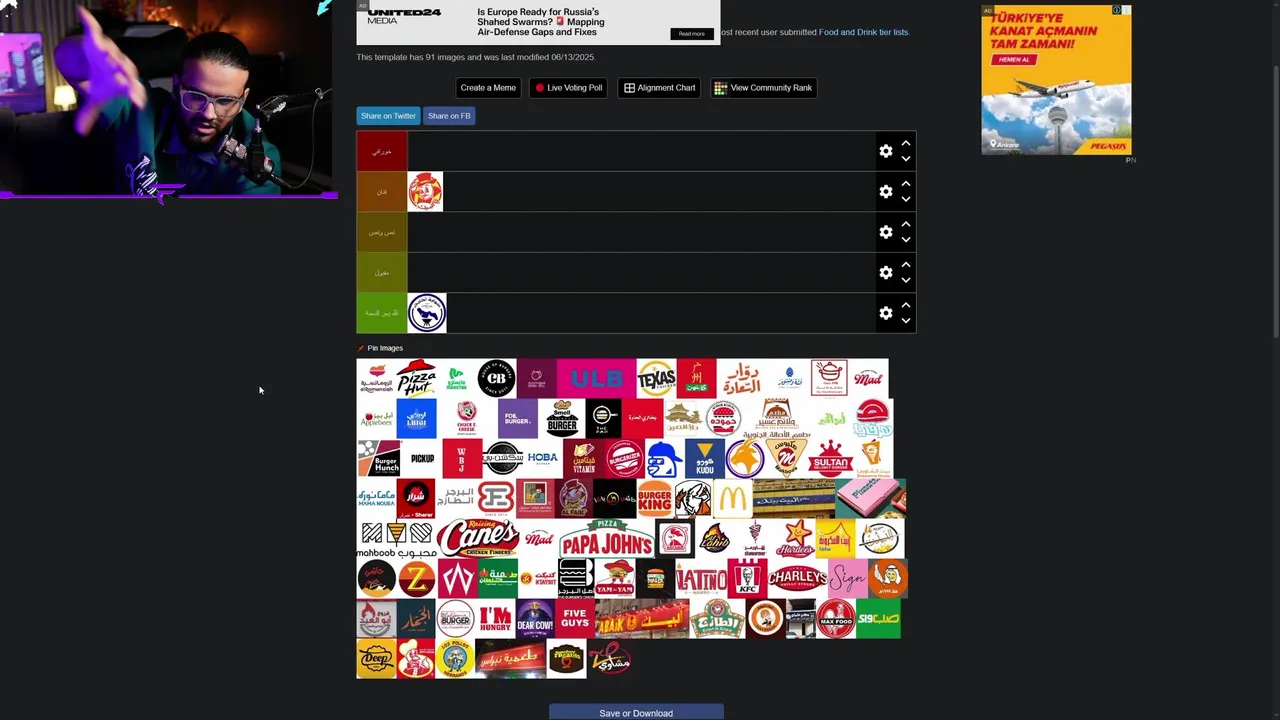Select the Hardee's star logo
This screenshot has width=1280, height=720.
pos(795,538)
